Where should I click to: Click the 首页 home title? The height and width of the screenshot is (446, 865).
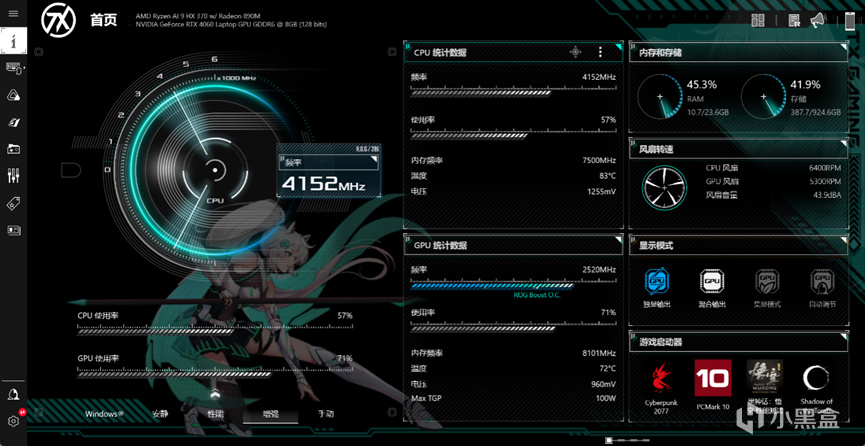[x=104, y=21]
